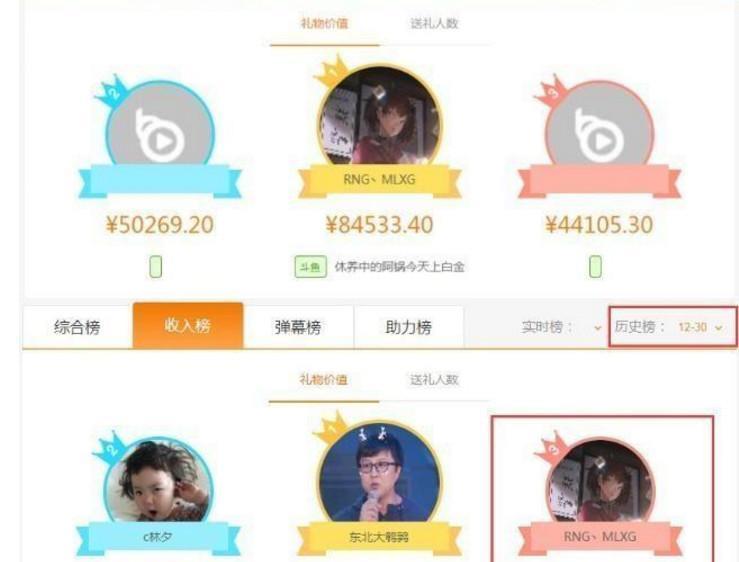Switch to 弹幕榜 tab
The image size is (739, 562).
pos(298,327)
